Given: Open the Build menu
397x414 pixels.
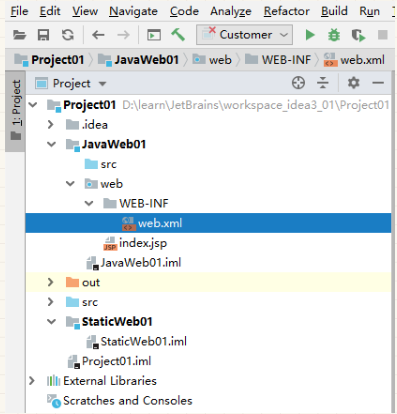Looking at the screenshot, I should [334, 11].
